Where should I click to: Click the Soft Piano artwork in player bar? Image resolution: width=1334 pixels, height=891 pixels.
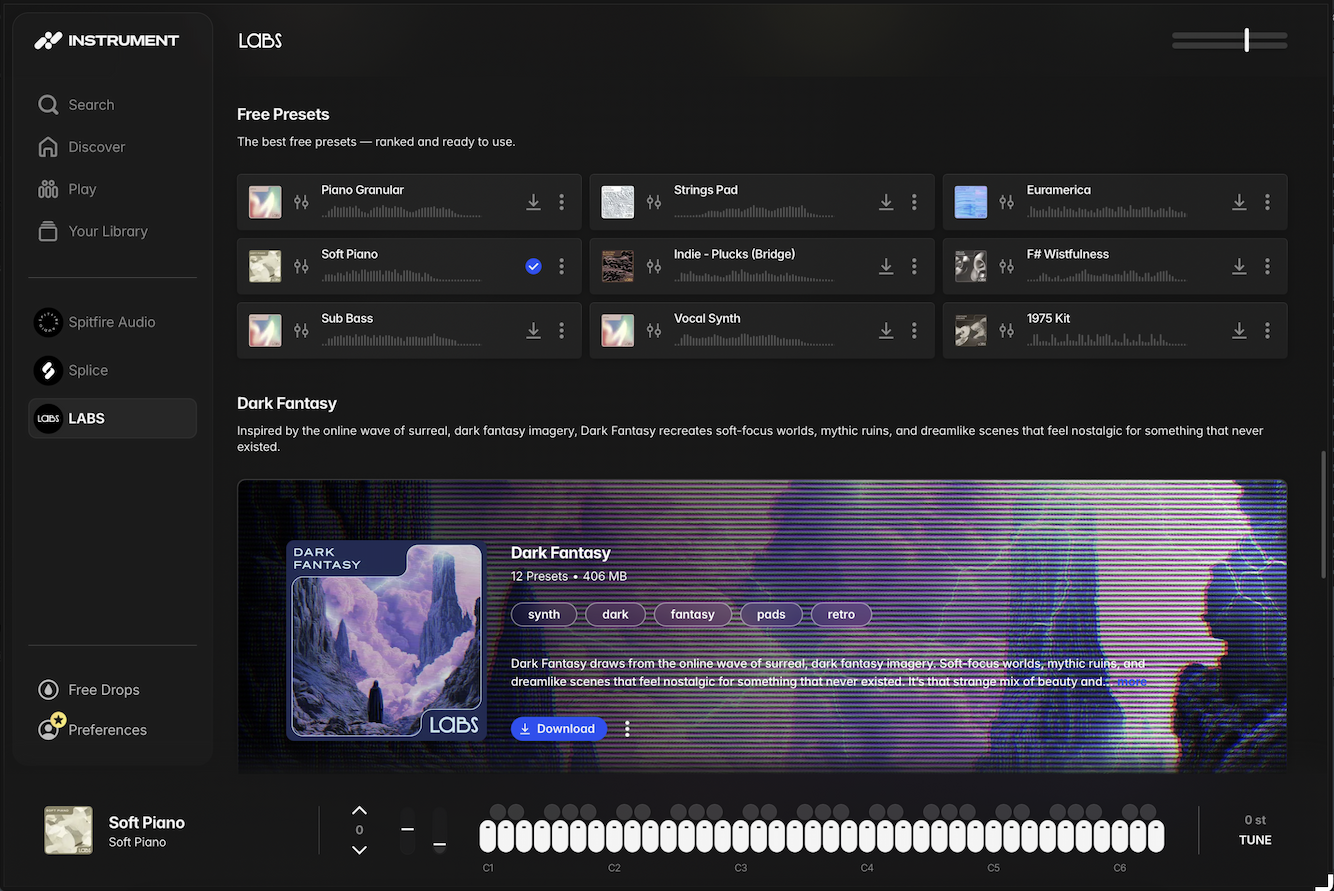(x=68, y=831)
